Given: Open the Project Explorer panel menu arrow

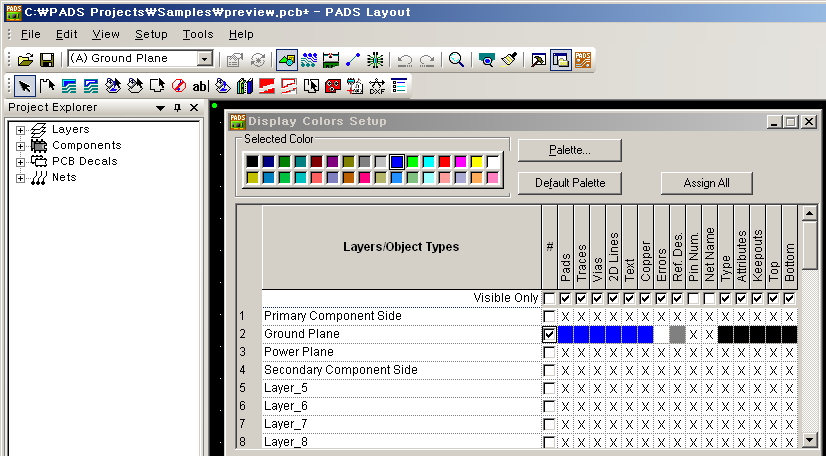Looking at the screenshot, I should (160, 108).
